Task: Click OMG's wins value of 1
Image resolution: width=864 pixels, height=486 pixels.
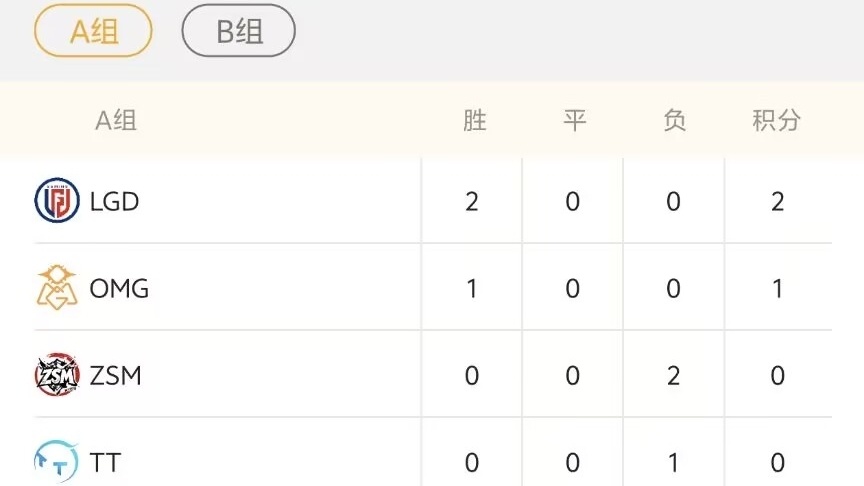Action: 472,289
